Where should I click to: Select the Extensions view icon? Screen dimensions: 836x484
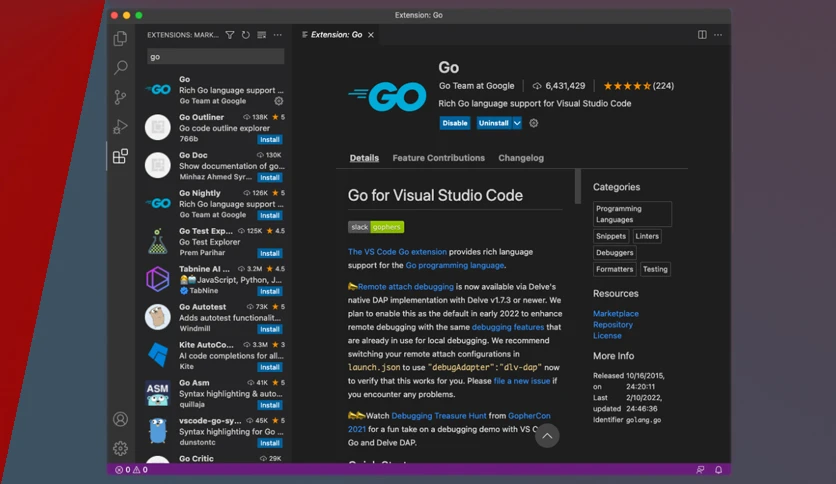[120, 156]
